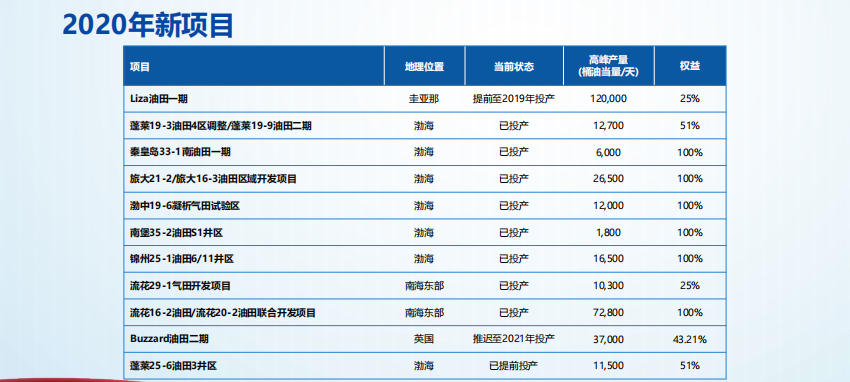Image resolution: width=850 pixels, height=382 pixels.
Task: Click the 26,500 production figure
Action: click(609, 178)
